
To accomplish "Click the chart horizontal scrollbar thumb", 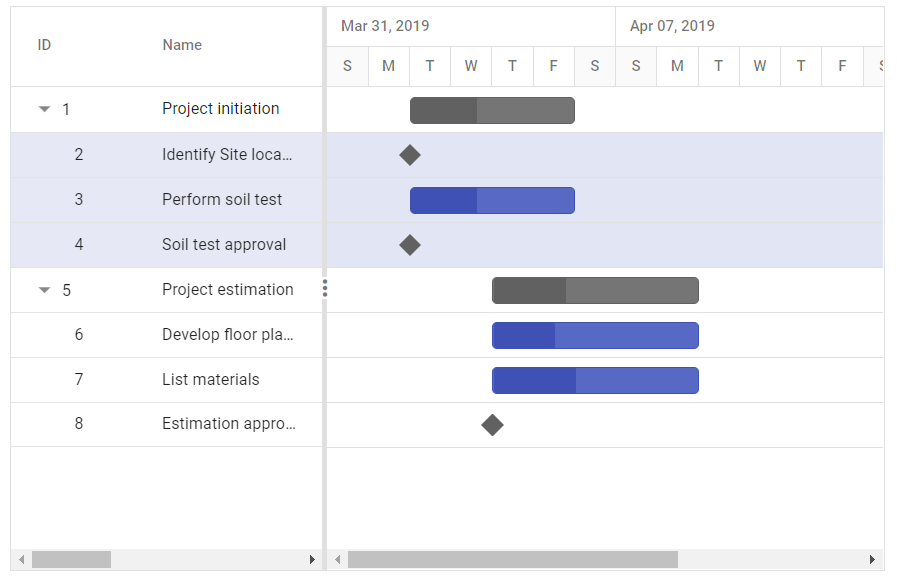I will pos(513,559).
